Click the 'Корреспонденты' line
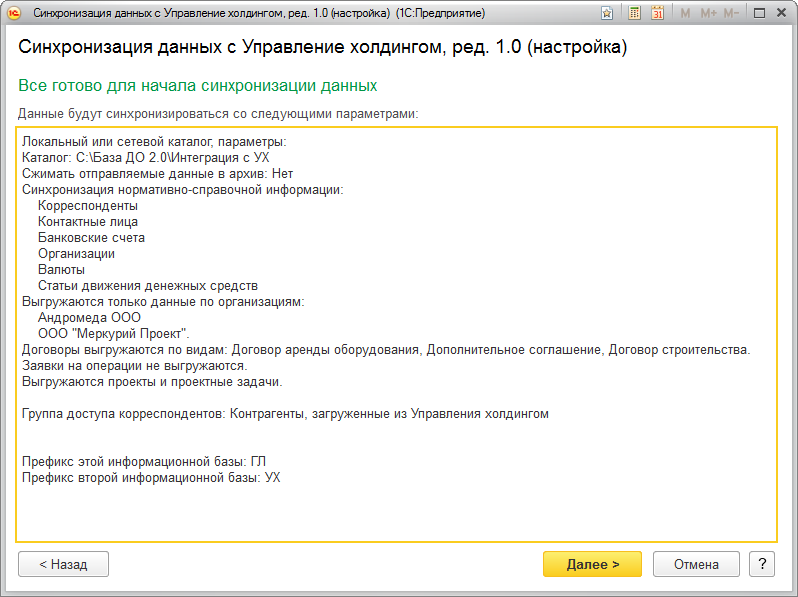Screen dimensions: 798x597 pos(88,206)
